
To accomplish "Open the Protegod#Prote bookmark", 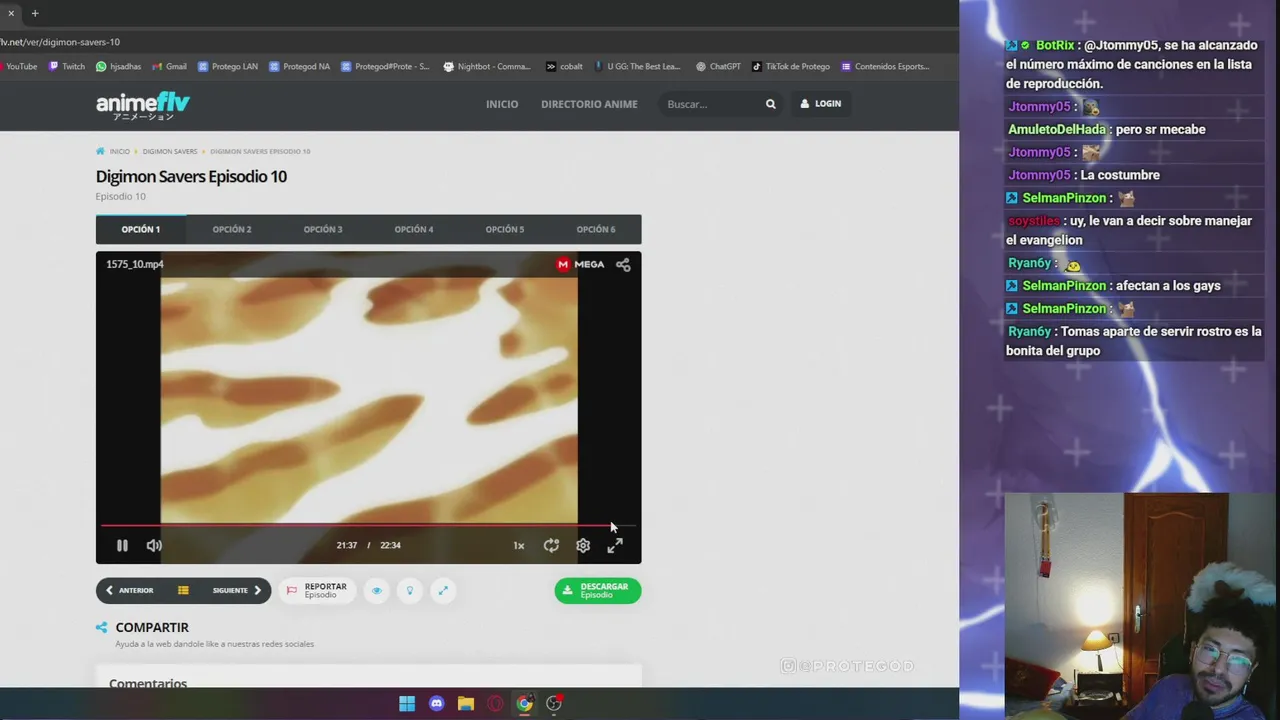I will pos(385,67).
